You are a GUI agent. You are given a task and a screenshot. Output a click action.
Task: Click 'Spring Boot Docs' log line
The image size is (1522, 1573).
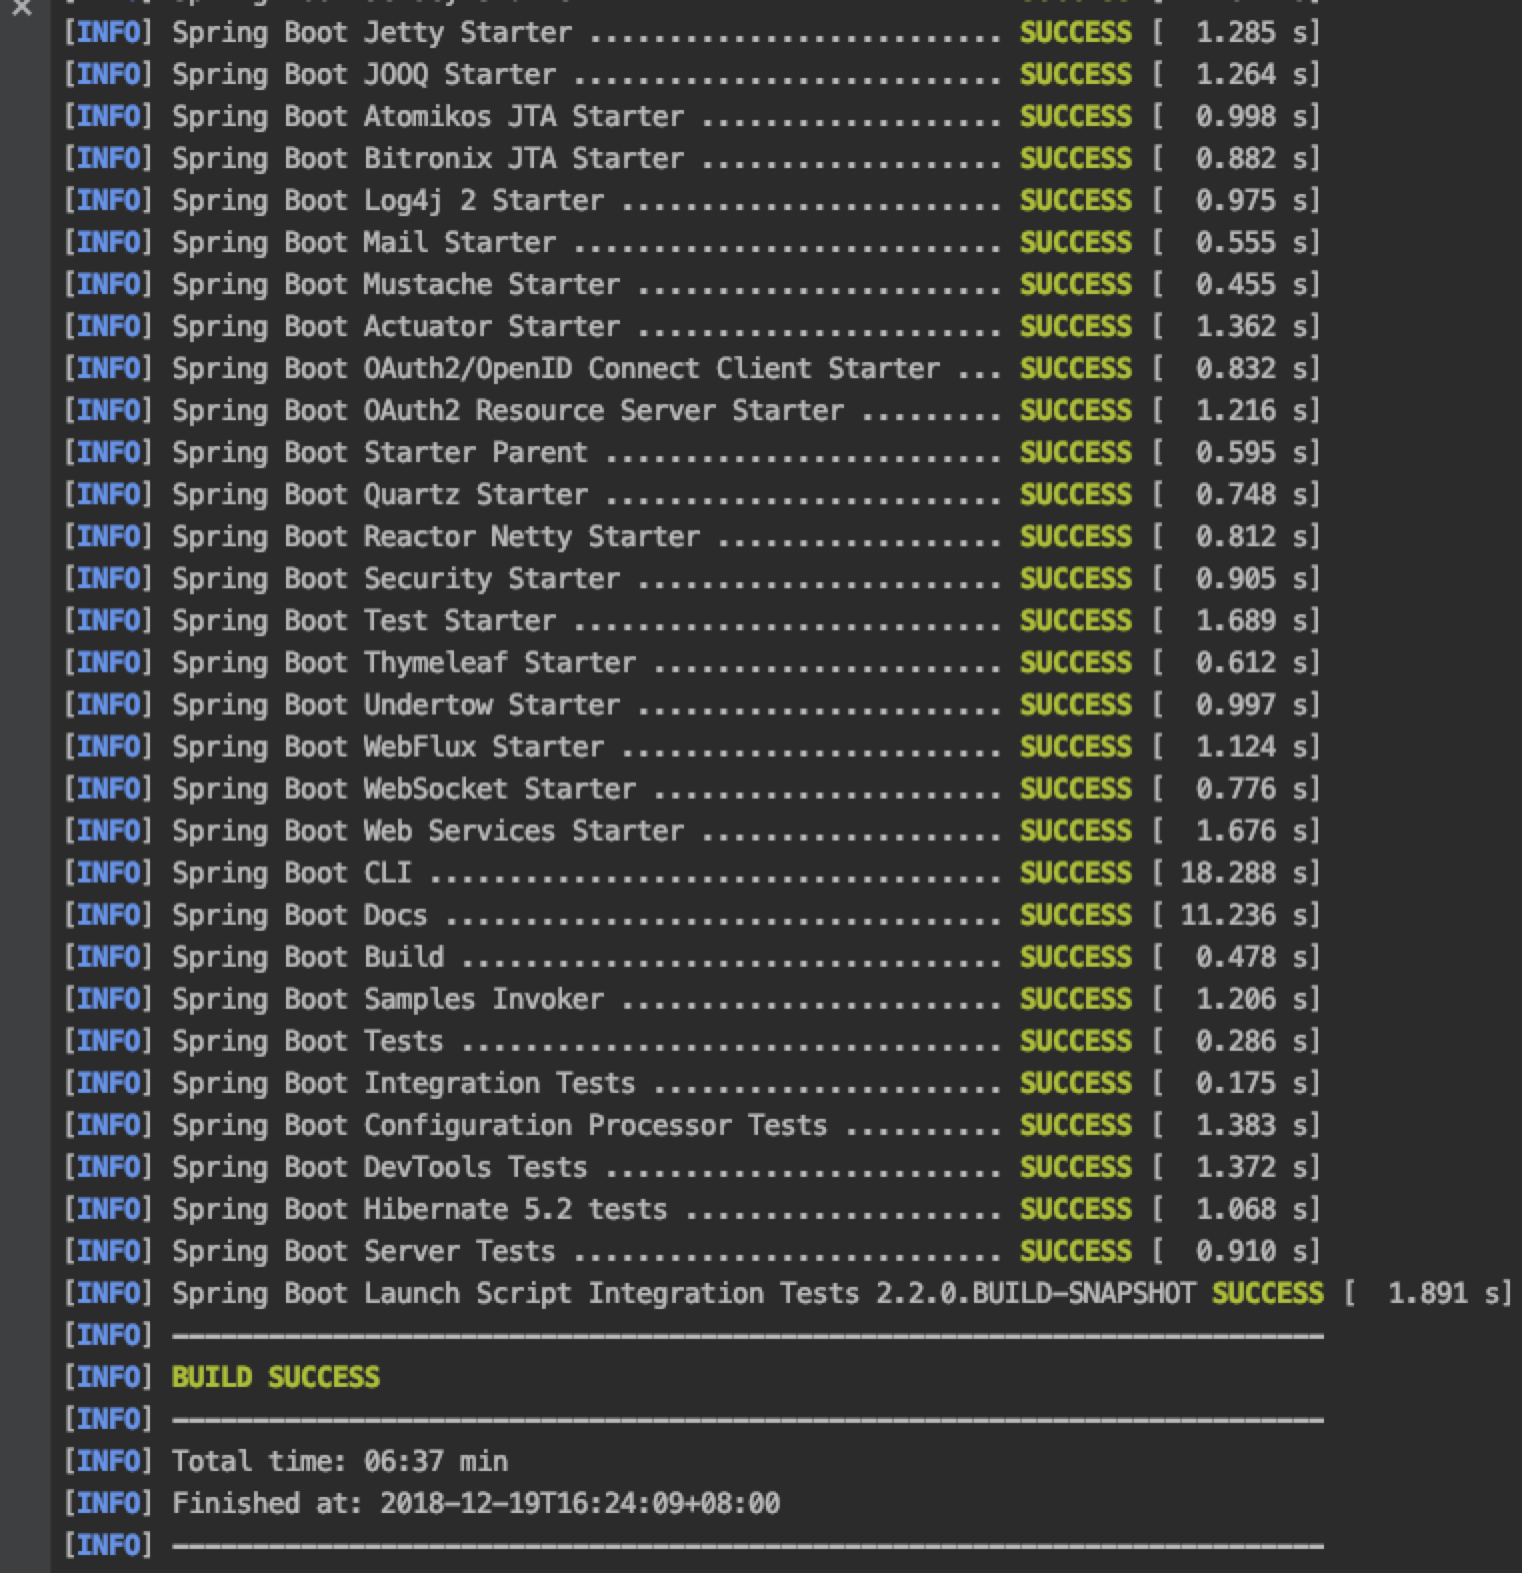pos(691,915)
